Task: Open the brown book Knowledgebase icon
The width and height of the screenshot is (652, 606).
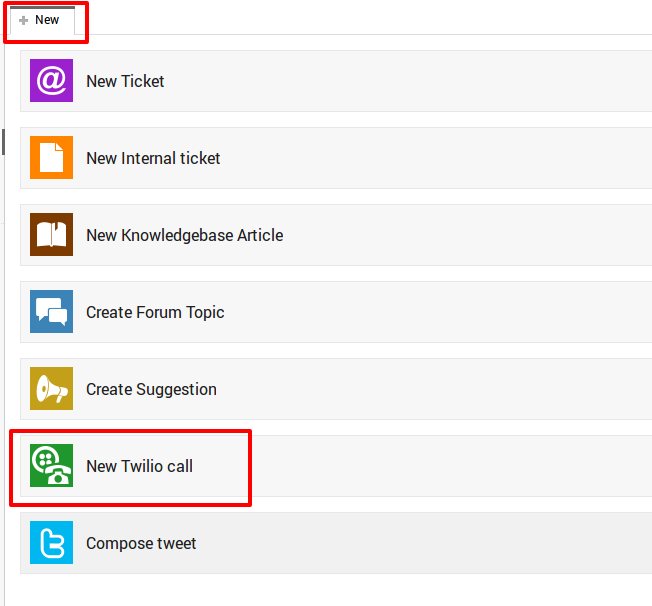Action: point(51,234)
